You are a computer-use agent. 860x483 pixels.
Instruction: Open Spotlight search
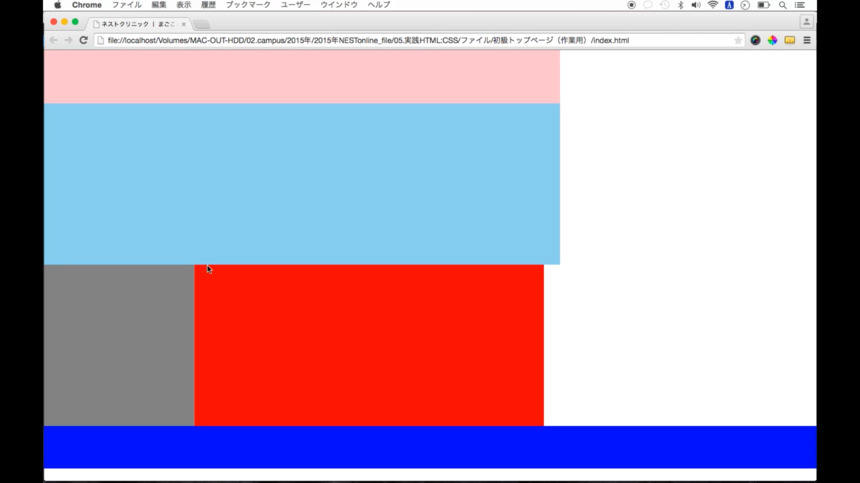783,5
